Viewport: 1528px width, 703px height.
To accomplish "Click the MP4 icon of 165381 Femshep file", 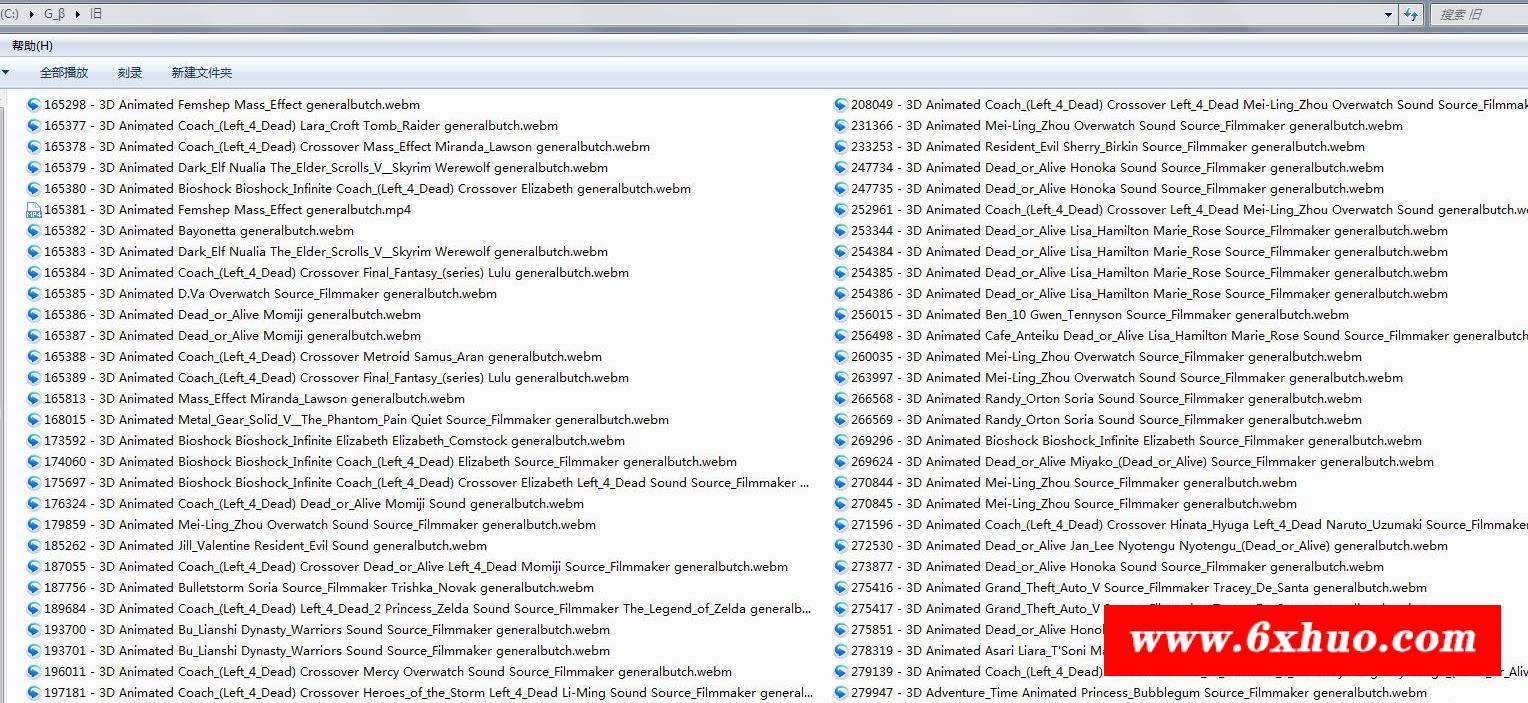I will (x=33, y=209).
